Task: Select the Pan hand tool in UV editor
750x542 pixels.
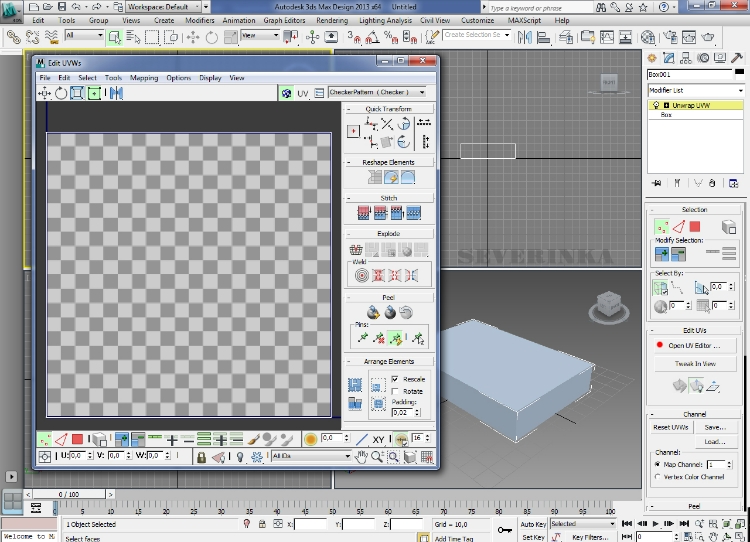Action: [x=361, y=456]
